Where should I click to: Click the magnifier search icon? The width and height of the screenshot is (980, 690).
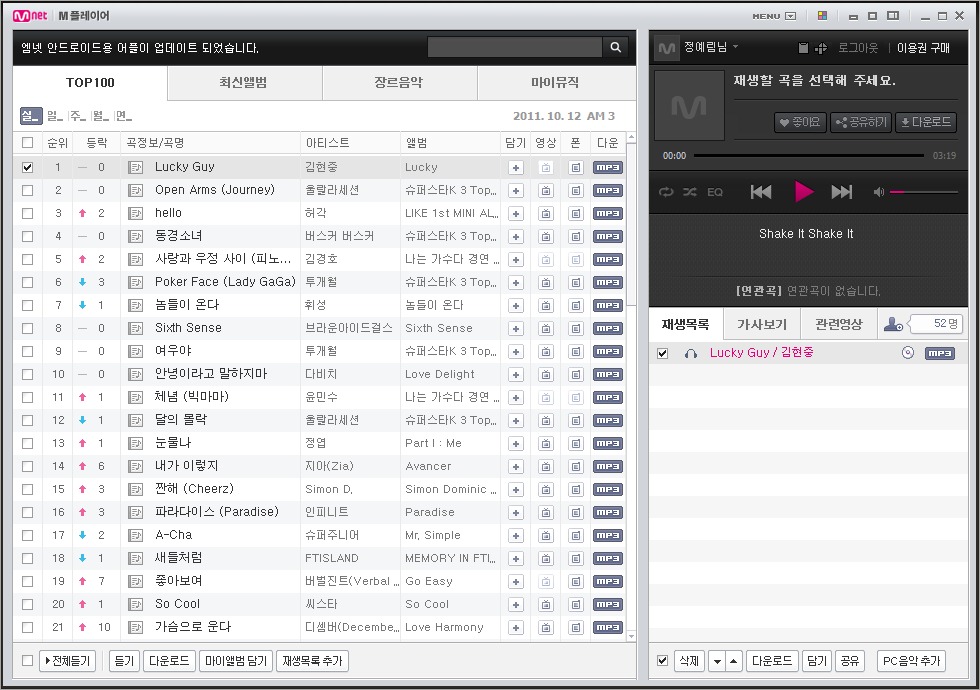[x=616, y=47]
